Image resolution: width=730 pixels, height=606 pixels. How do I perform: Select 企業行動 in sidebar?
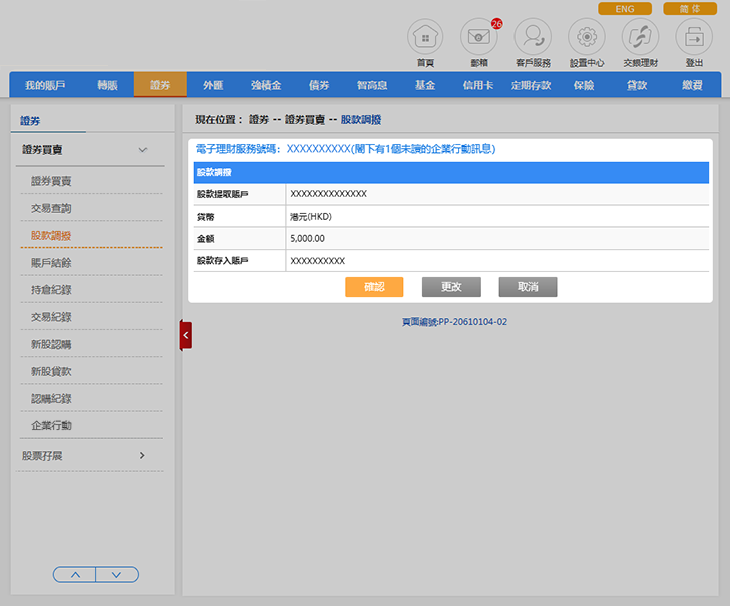pyautogui.click(x=51, y=426)
